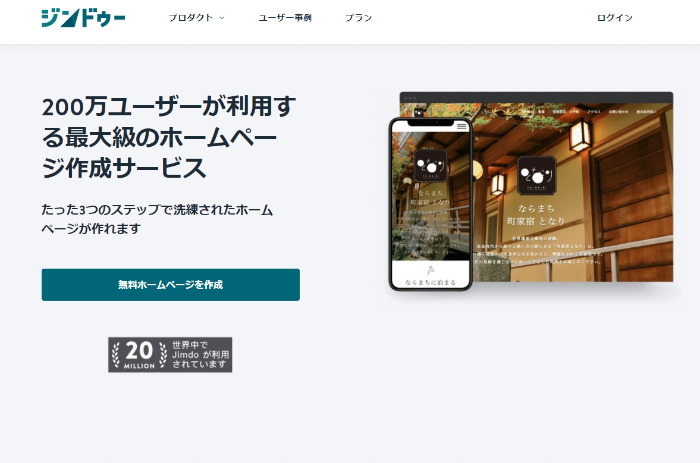Click the となり logo in desktop preview
This screenshot has width=700, height=463.
[x=536, y=176]
